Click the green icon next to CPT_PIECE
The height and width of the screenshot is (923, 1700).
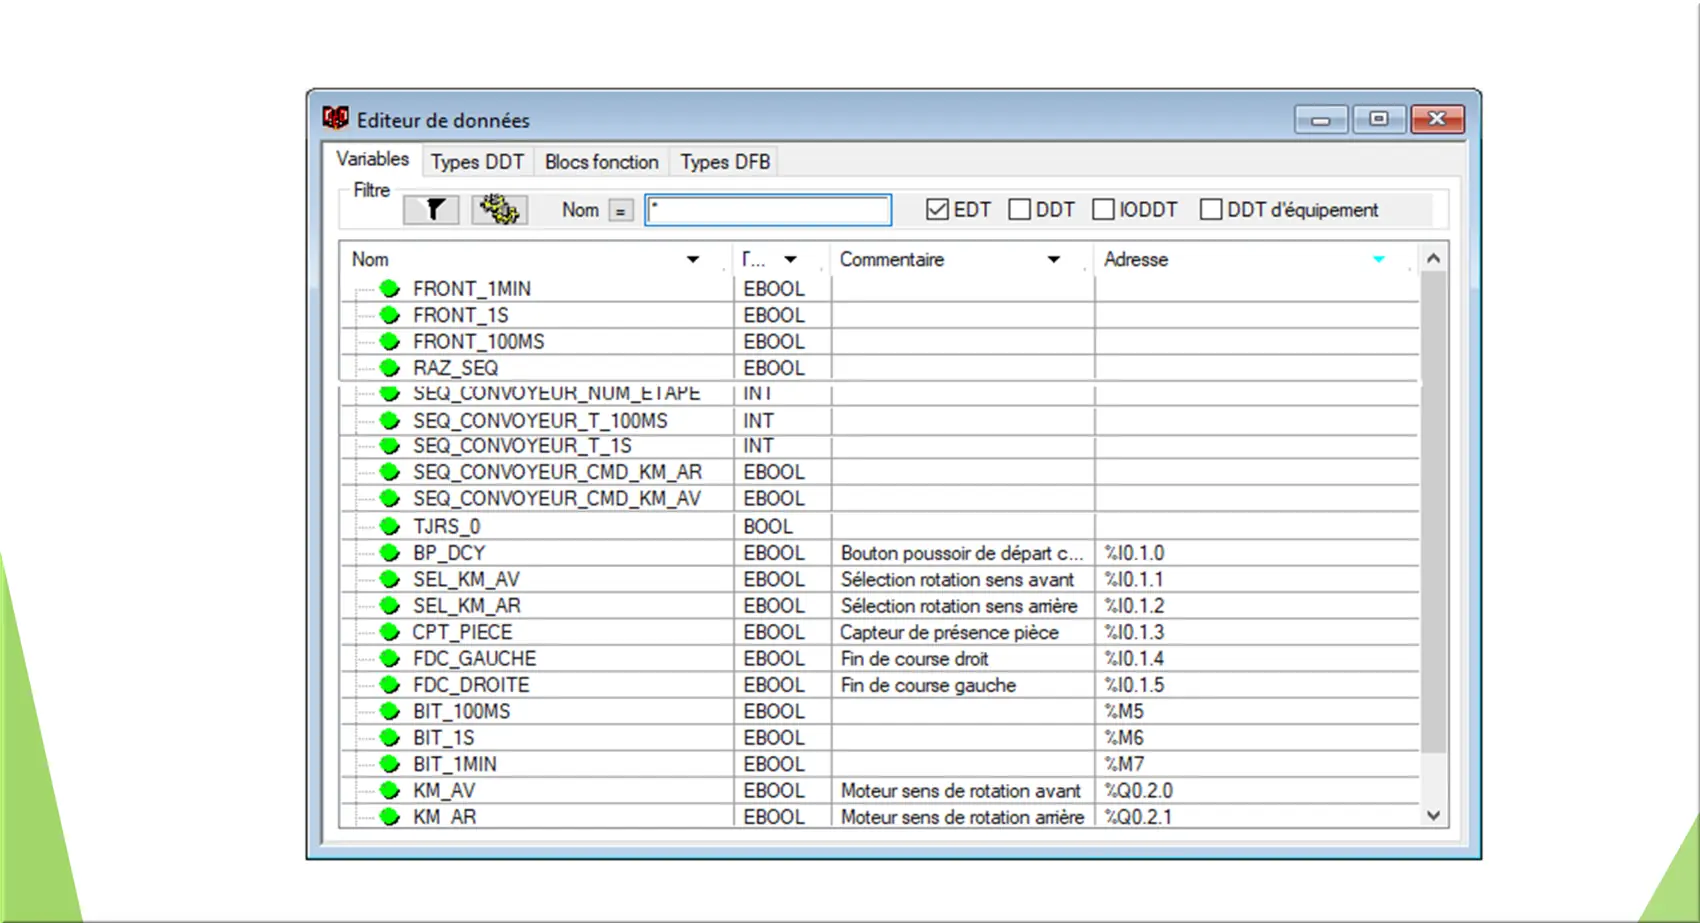(390, 632)
